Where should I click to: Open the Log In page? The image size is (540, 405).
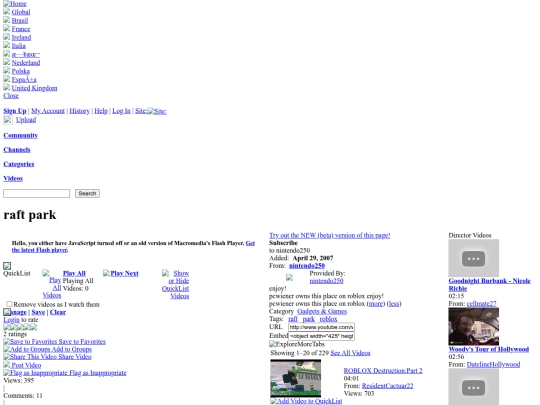coord(121,111)
